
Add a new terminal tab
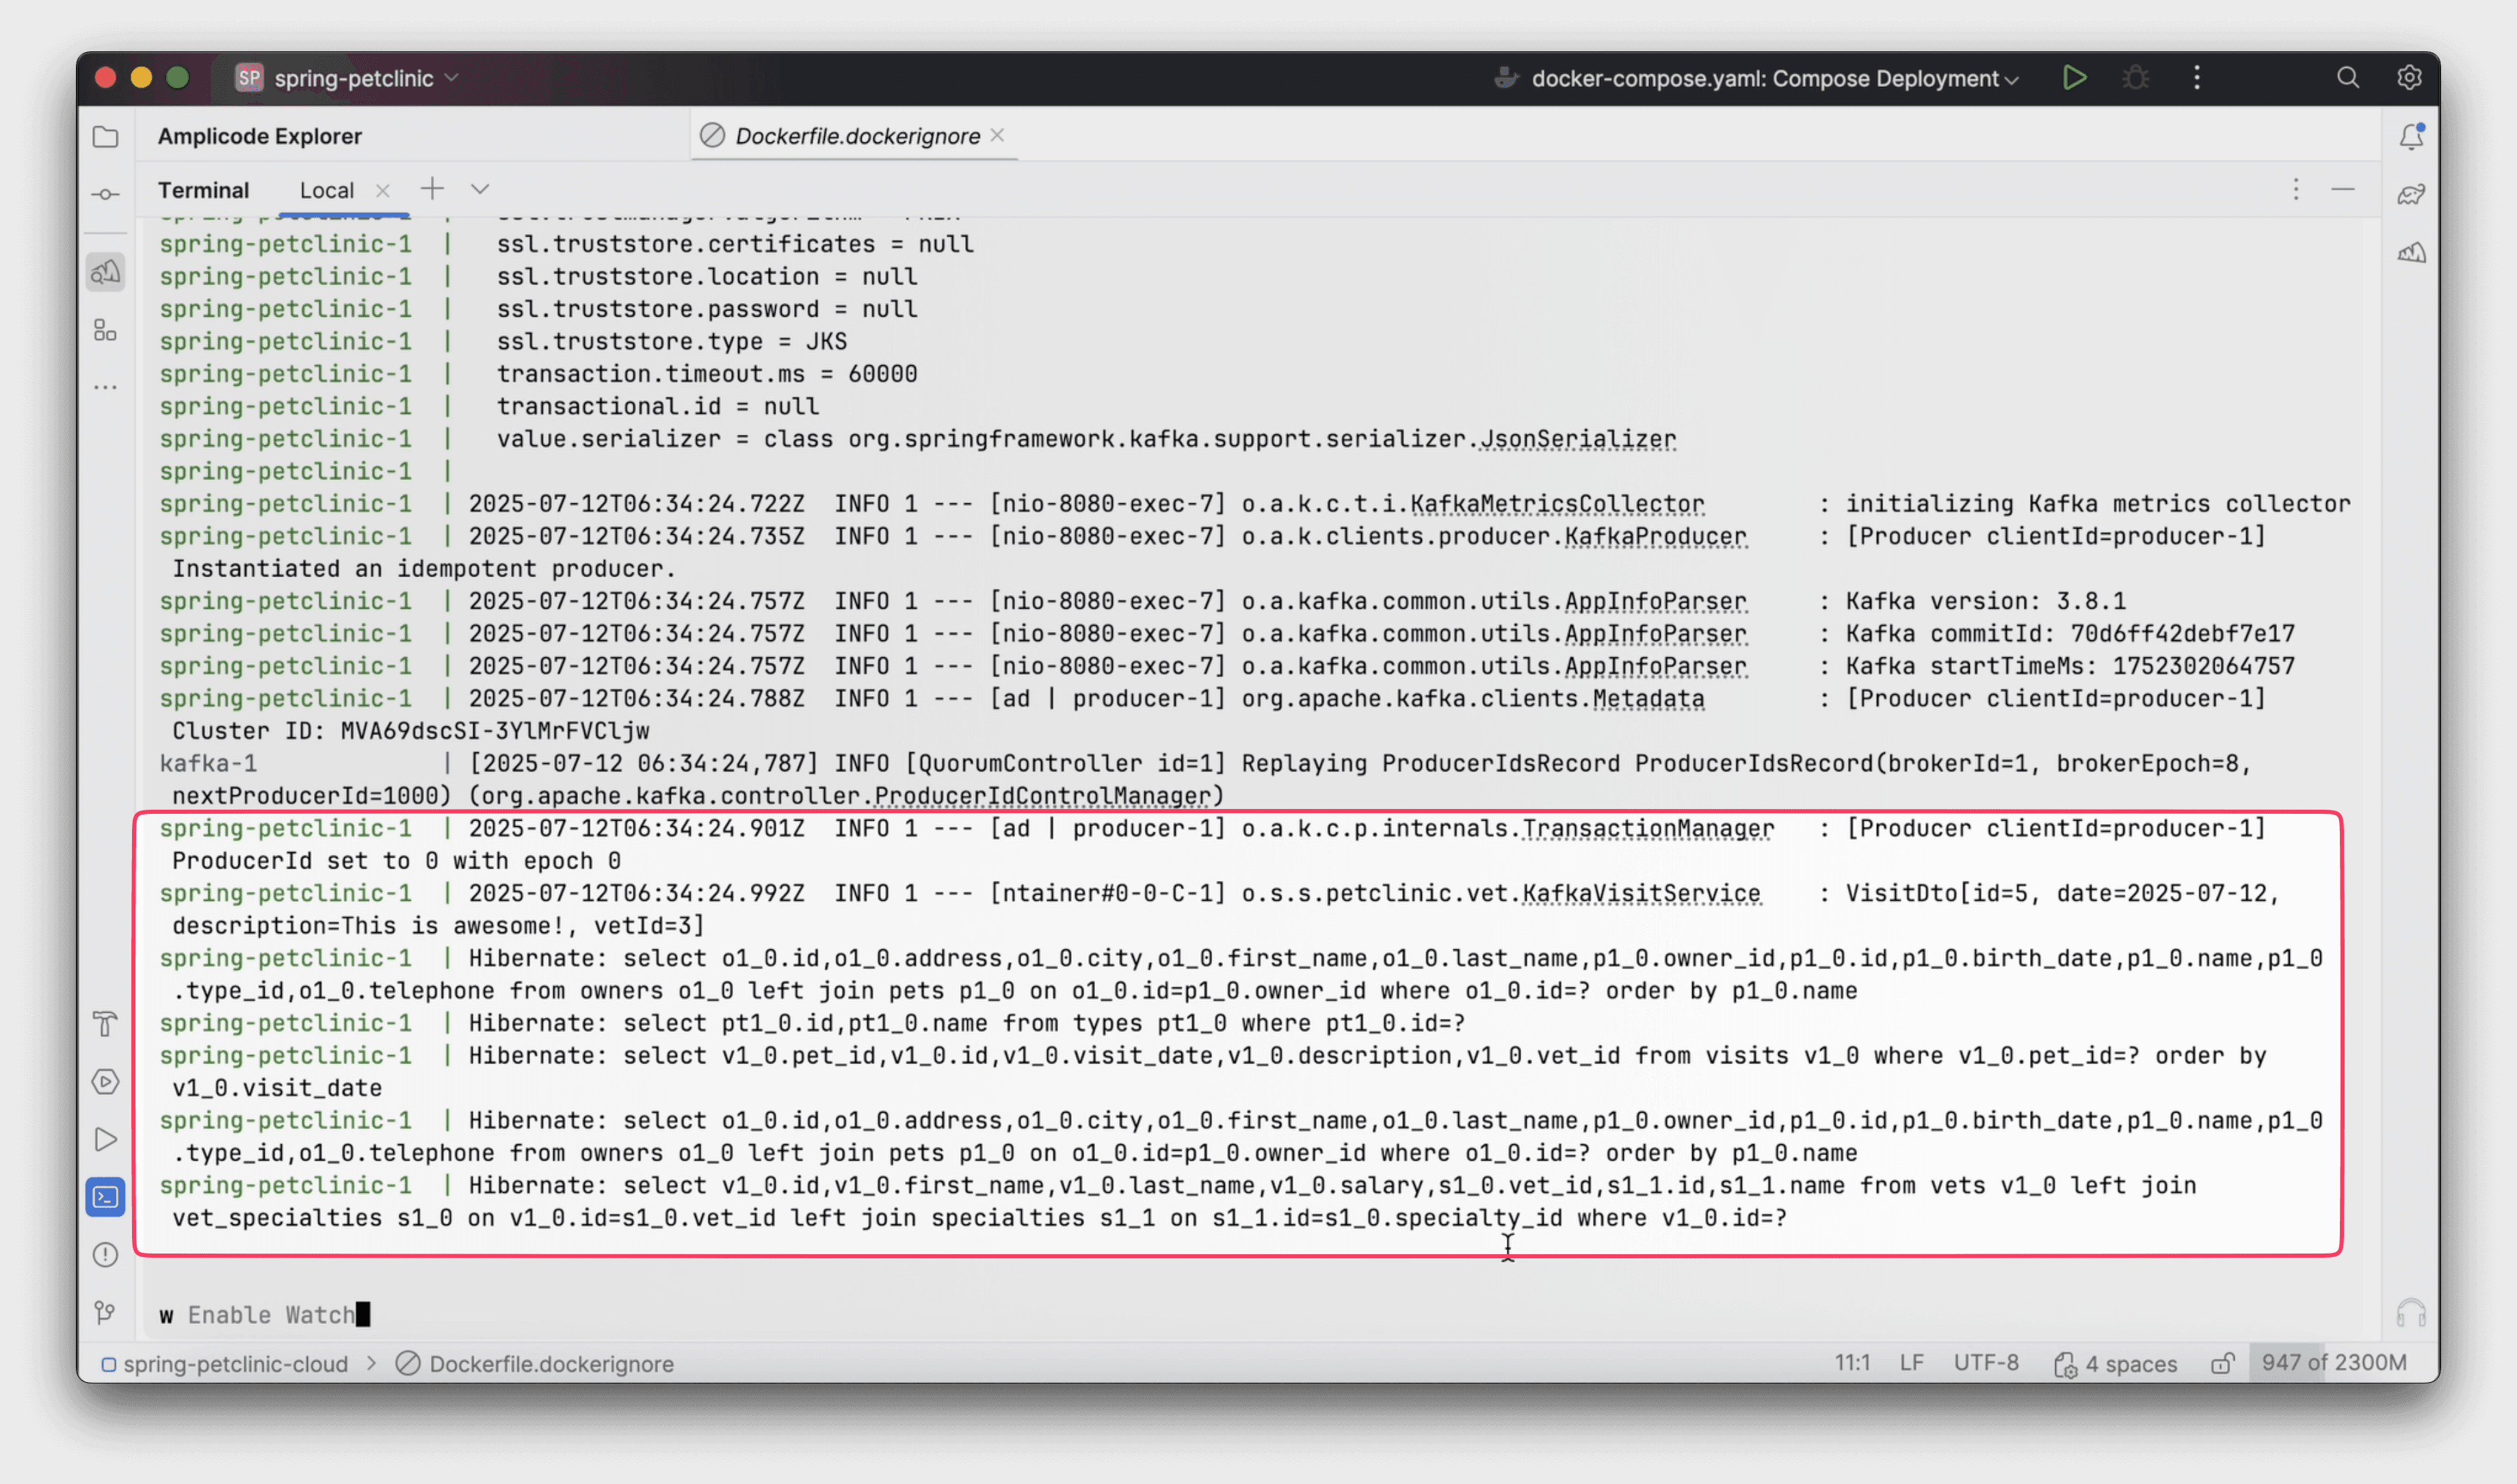[x=432, y=189]
